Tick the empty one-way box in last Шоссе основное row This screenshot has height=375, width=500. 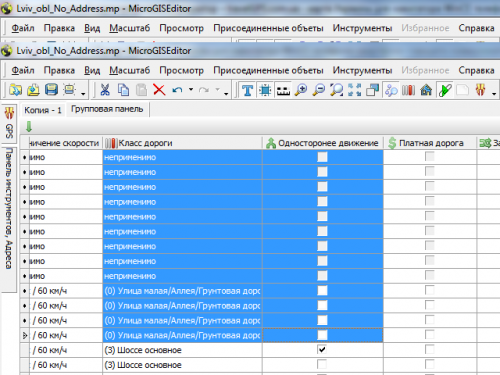tap(322, 364)
